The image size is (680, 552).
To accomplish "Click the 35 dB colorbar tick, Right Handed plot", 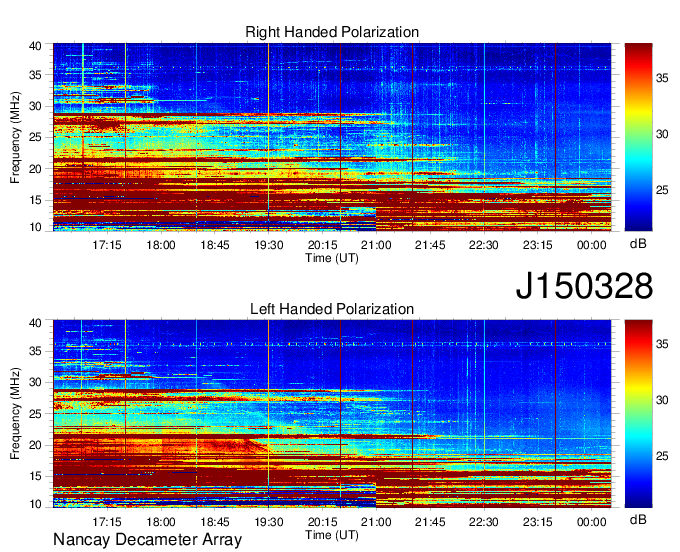I will [x=662, y=78].
